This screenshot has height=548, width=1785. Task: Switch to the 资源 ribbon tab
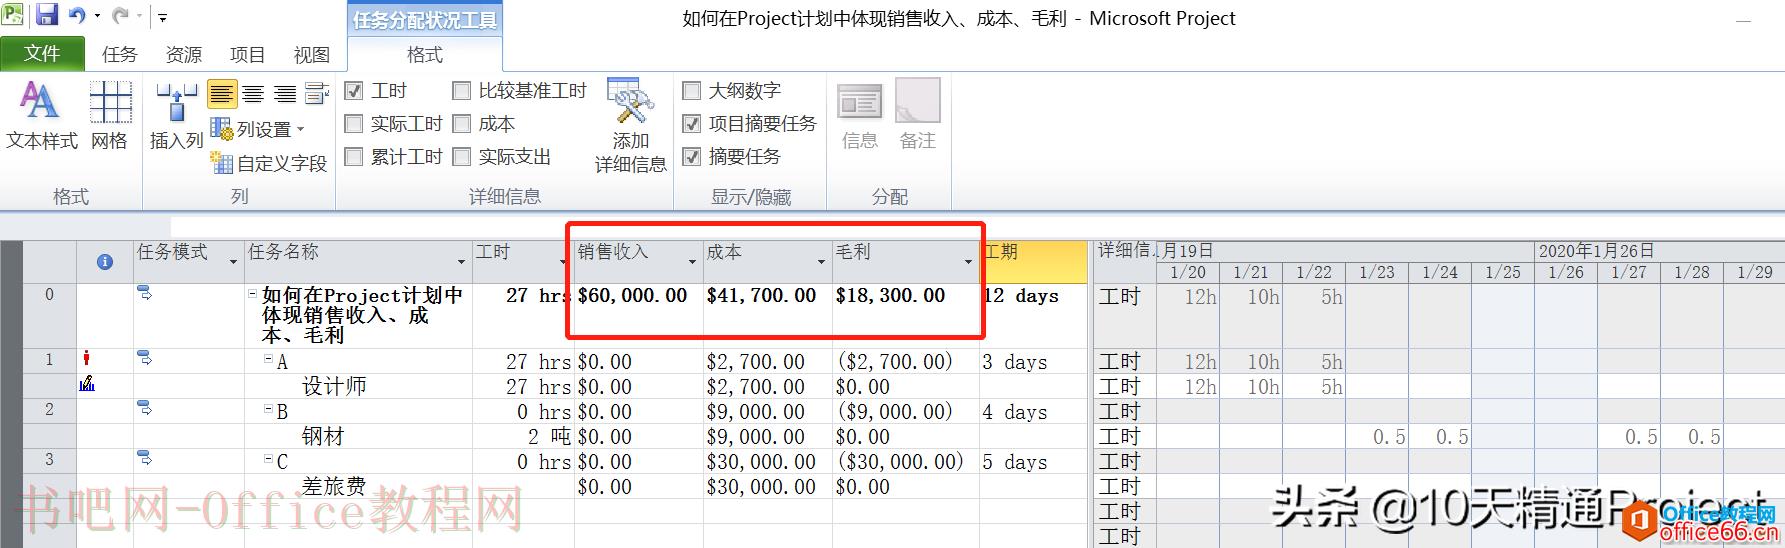tap(183, 54)
